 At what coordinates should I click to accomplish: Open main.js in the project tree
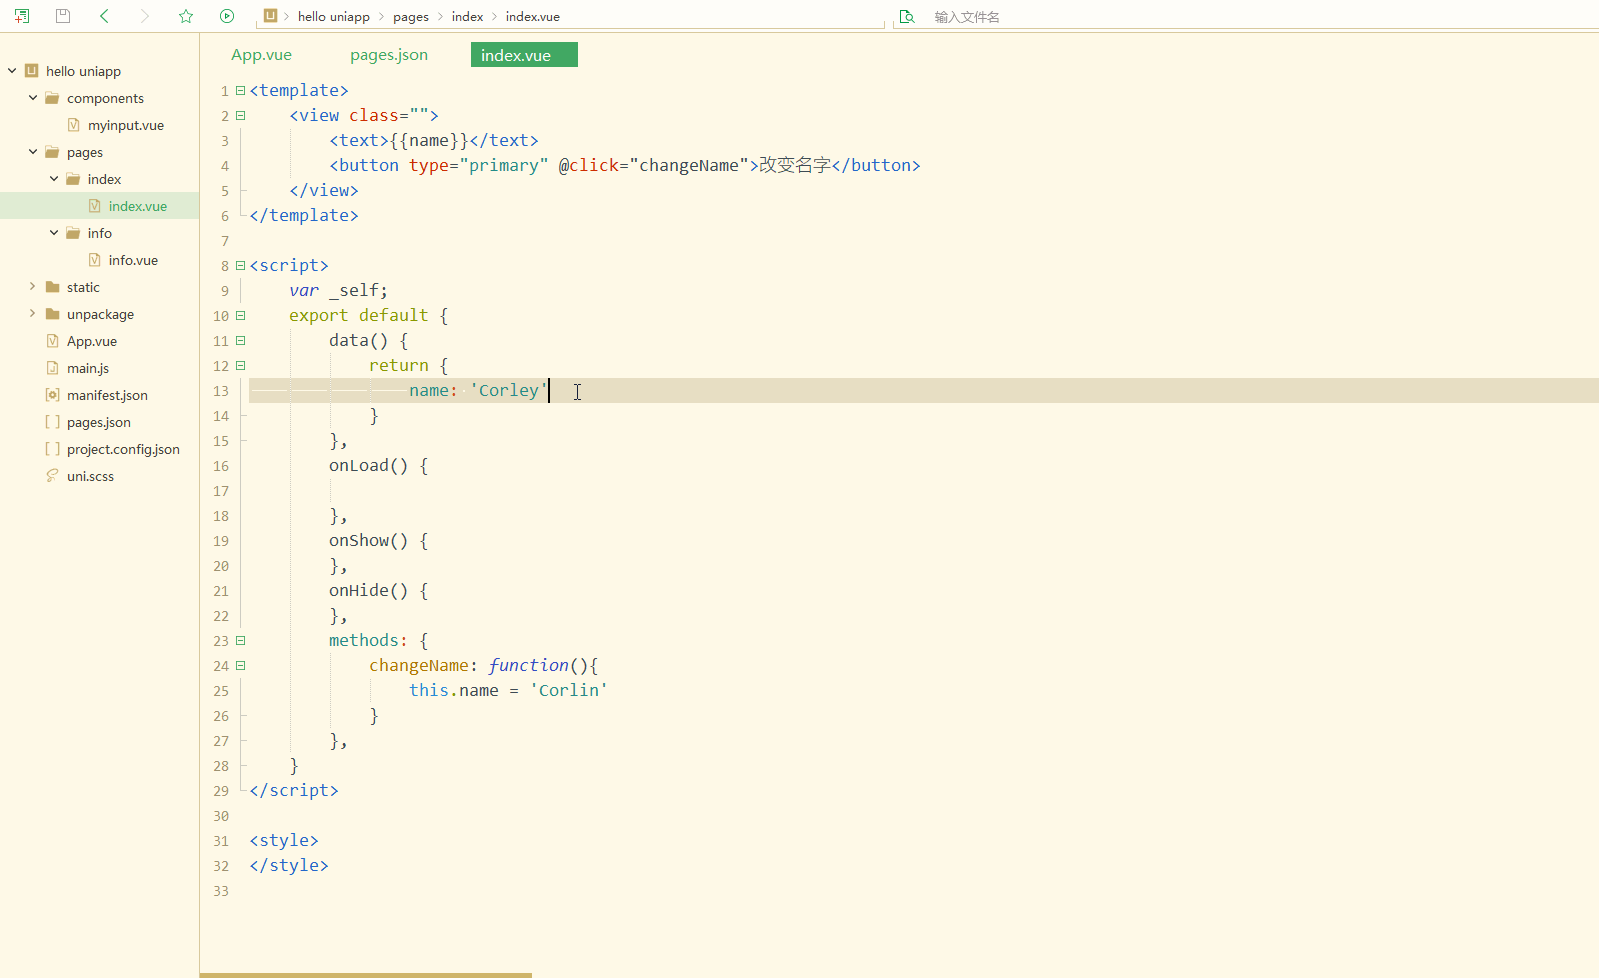coord(88,368)
